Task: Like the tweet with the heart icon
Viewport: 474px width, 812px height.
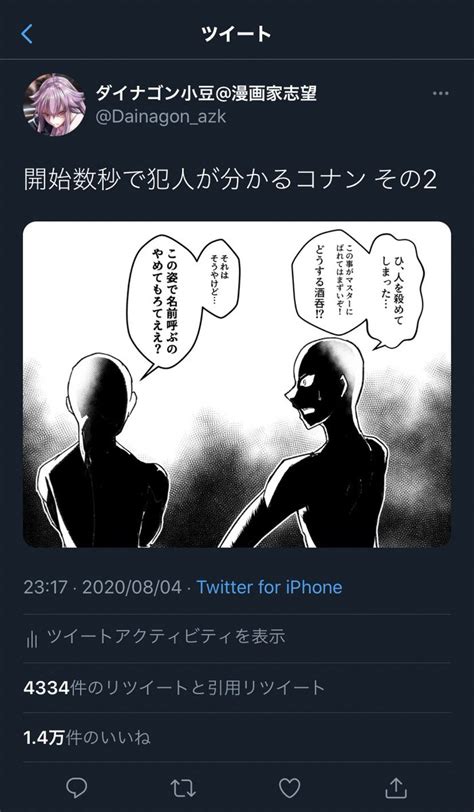Action: 290,788
